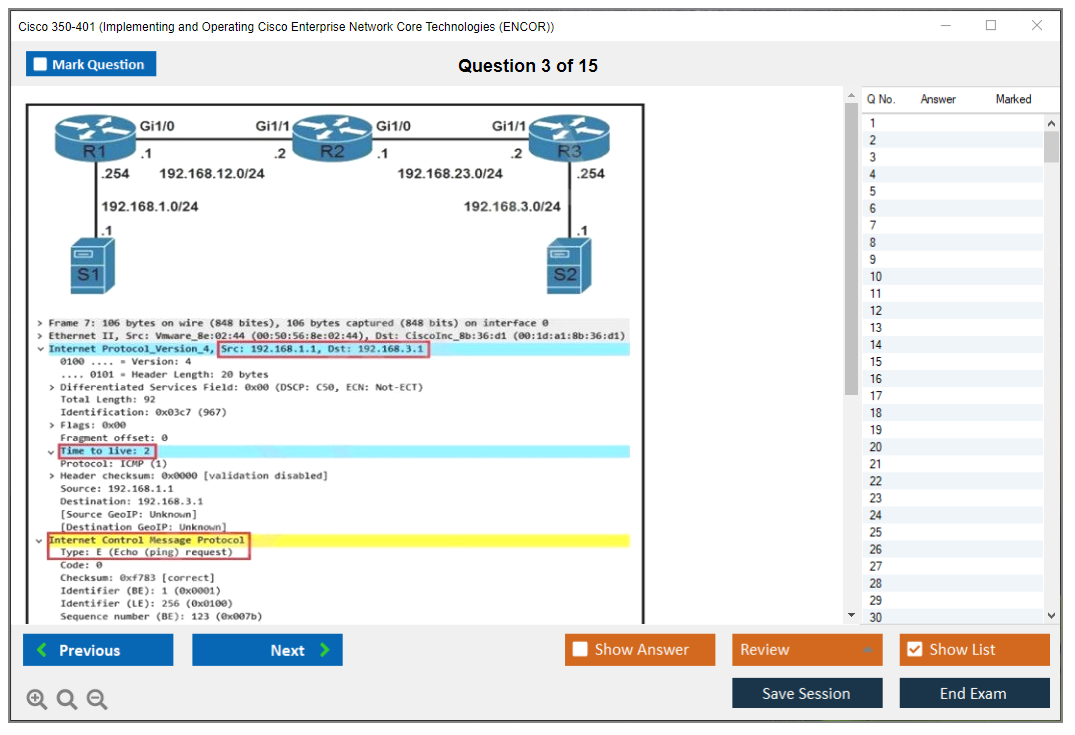Select question 8 in the list
The width and height of the screenshot is (1075, 735).
[x=953, y=243]
